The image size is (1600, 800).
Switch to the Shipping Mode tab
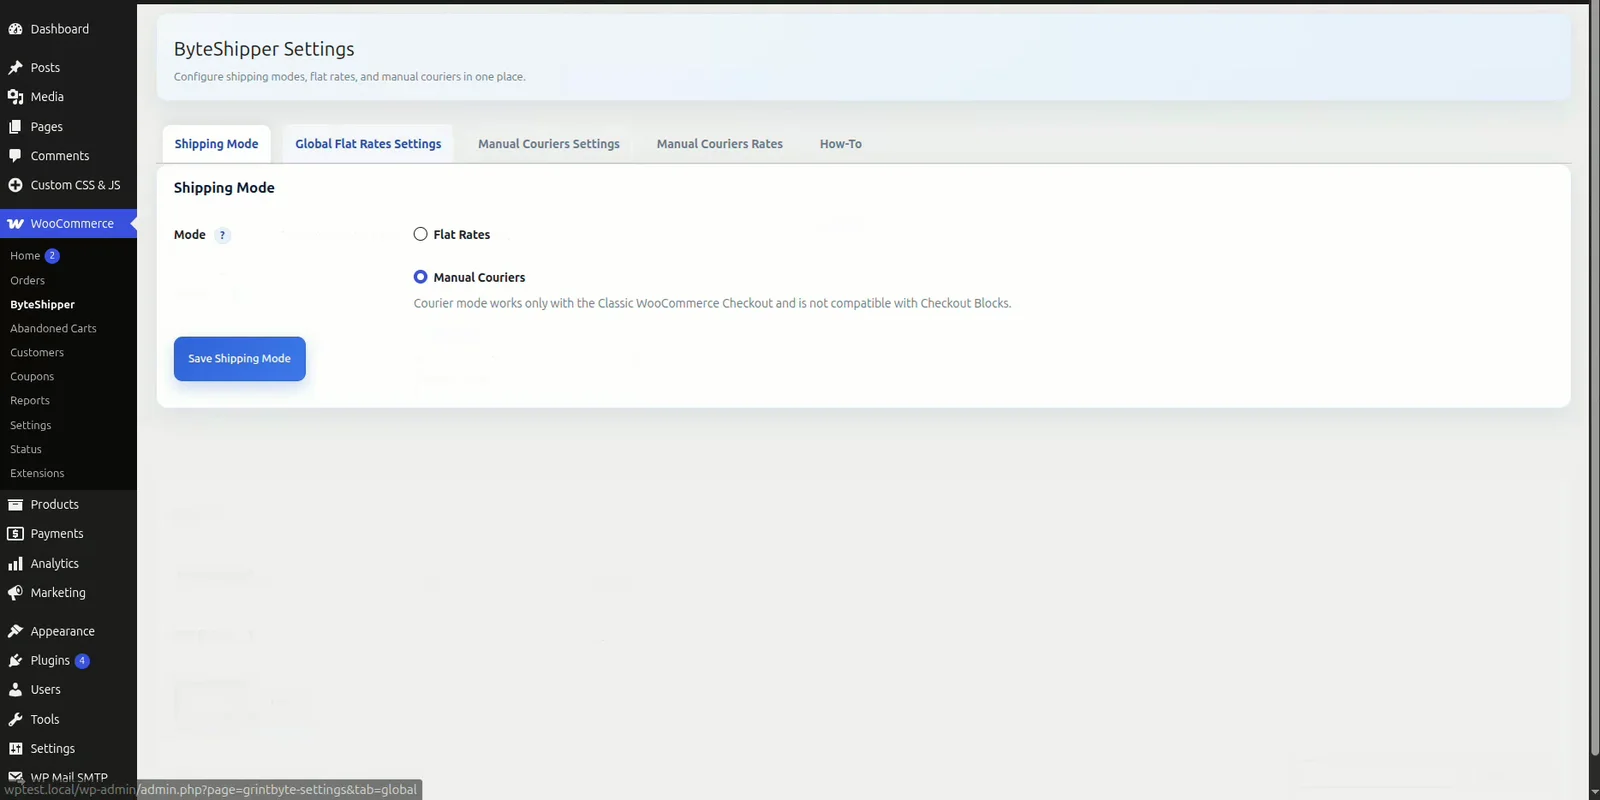pyautogui.click(x=216, y=144)
